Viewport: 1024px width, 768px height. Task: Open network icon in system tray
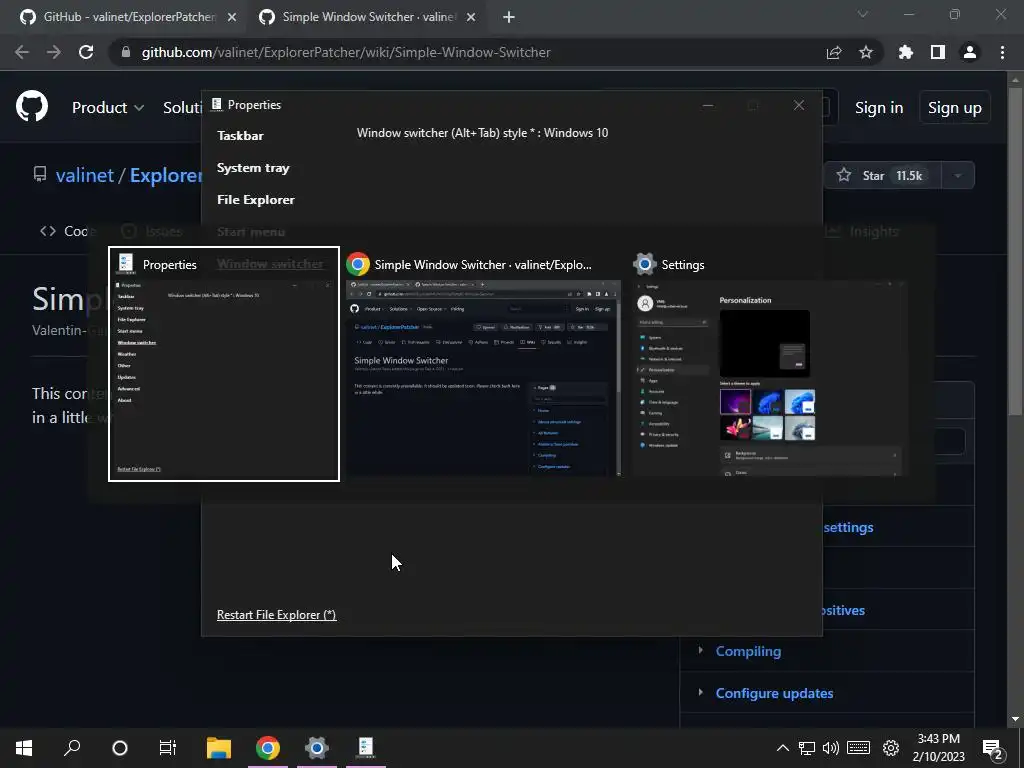click(x=807, y=748)
